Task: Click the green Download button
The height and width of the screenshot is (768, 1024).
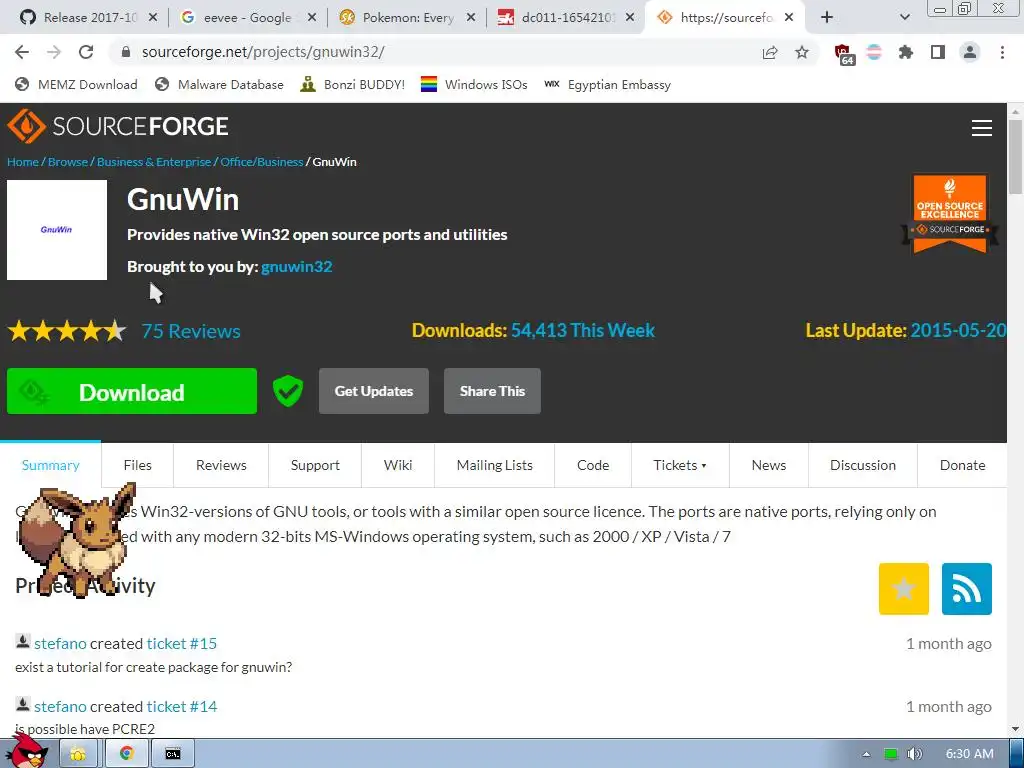Action: (x=132, y=391)
